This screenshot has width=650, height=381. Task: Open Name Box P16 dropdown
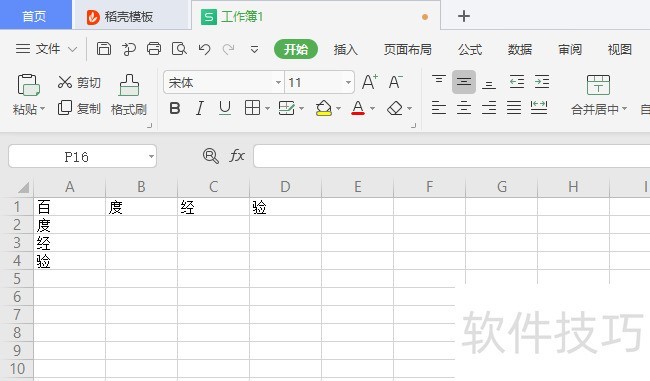(x=151, y=156)
